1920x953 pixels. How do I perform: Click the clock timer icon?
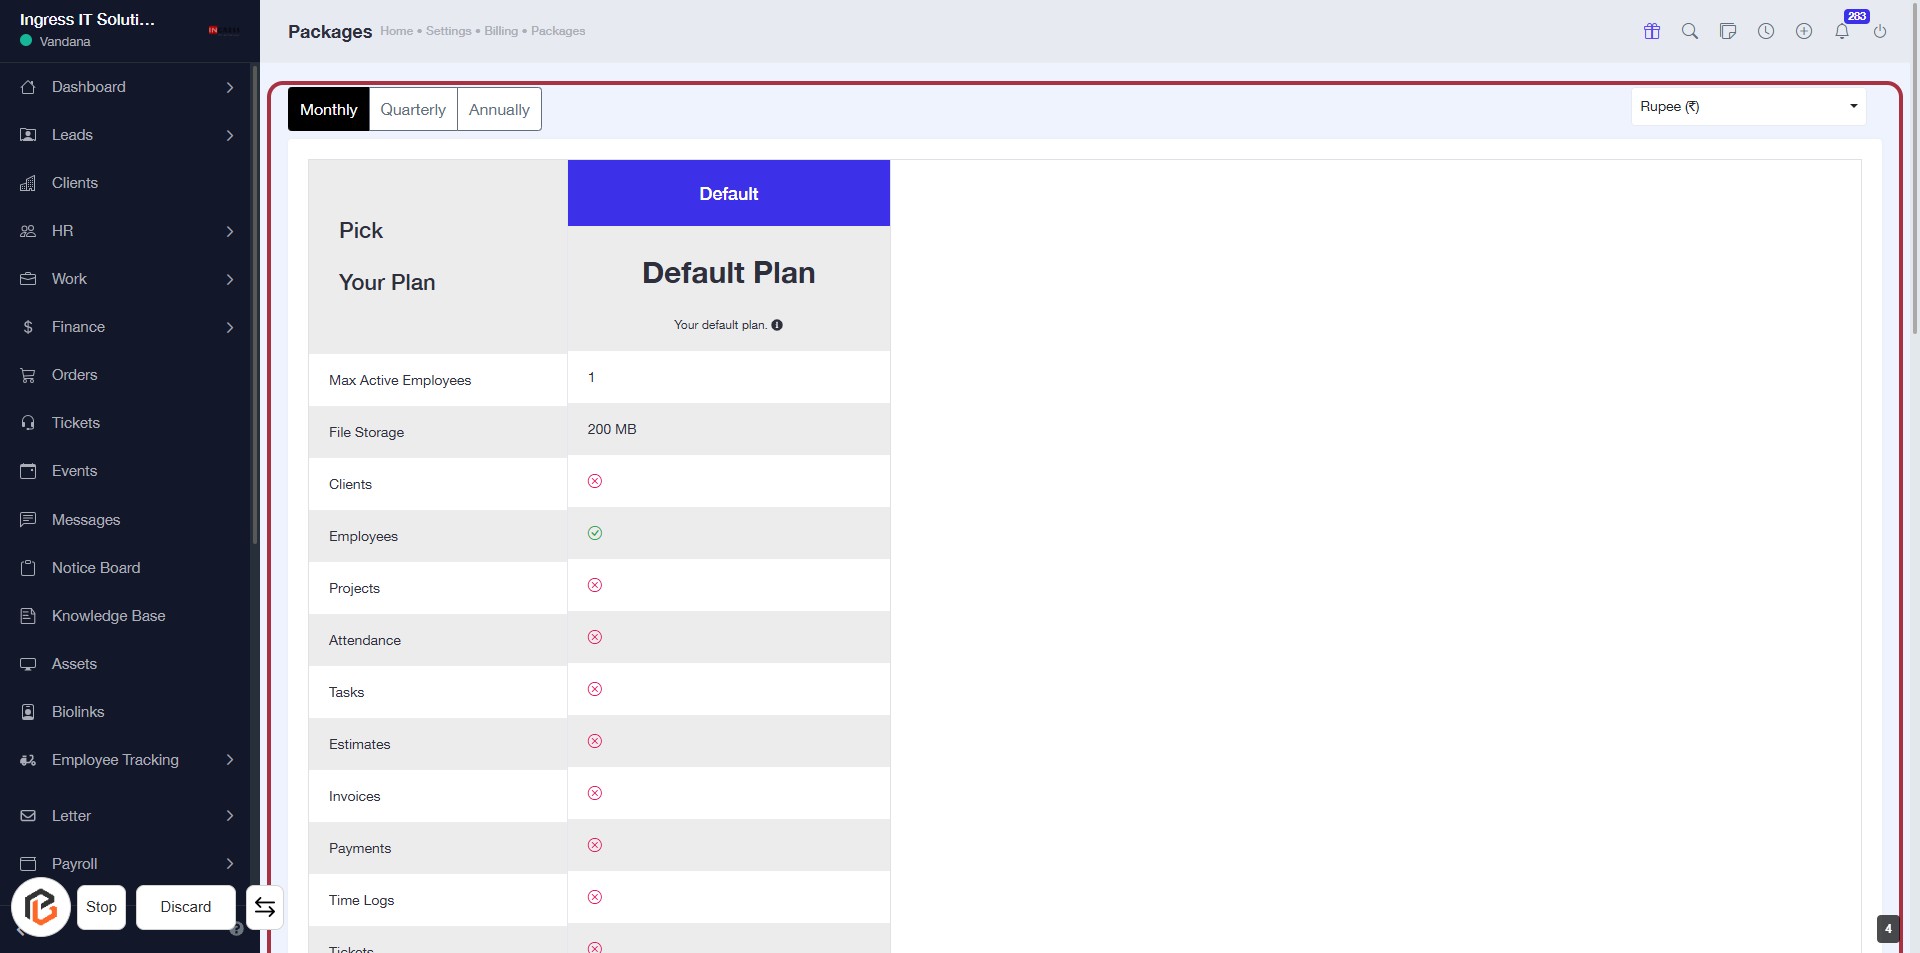(x=1766, y=31)
